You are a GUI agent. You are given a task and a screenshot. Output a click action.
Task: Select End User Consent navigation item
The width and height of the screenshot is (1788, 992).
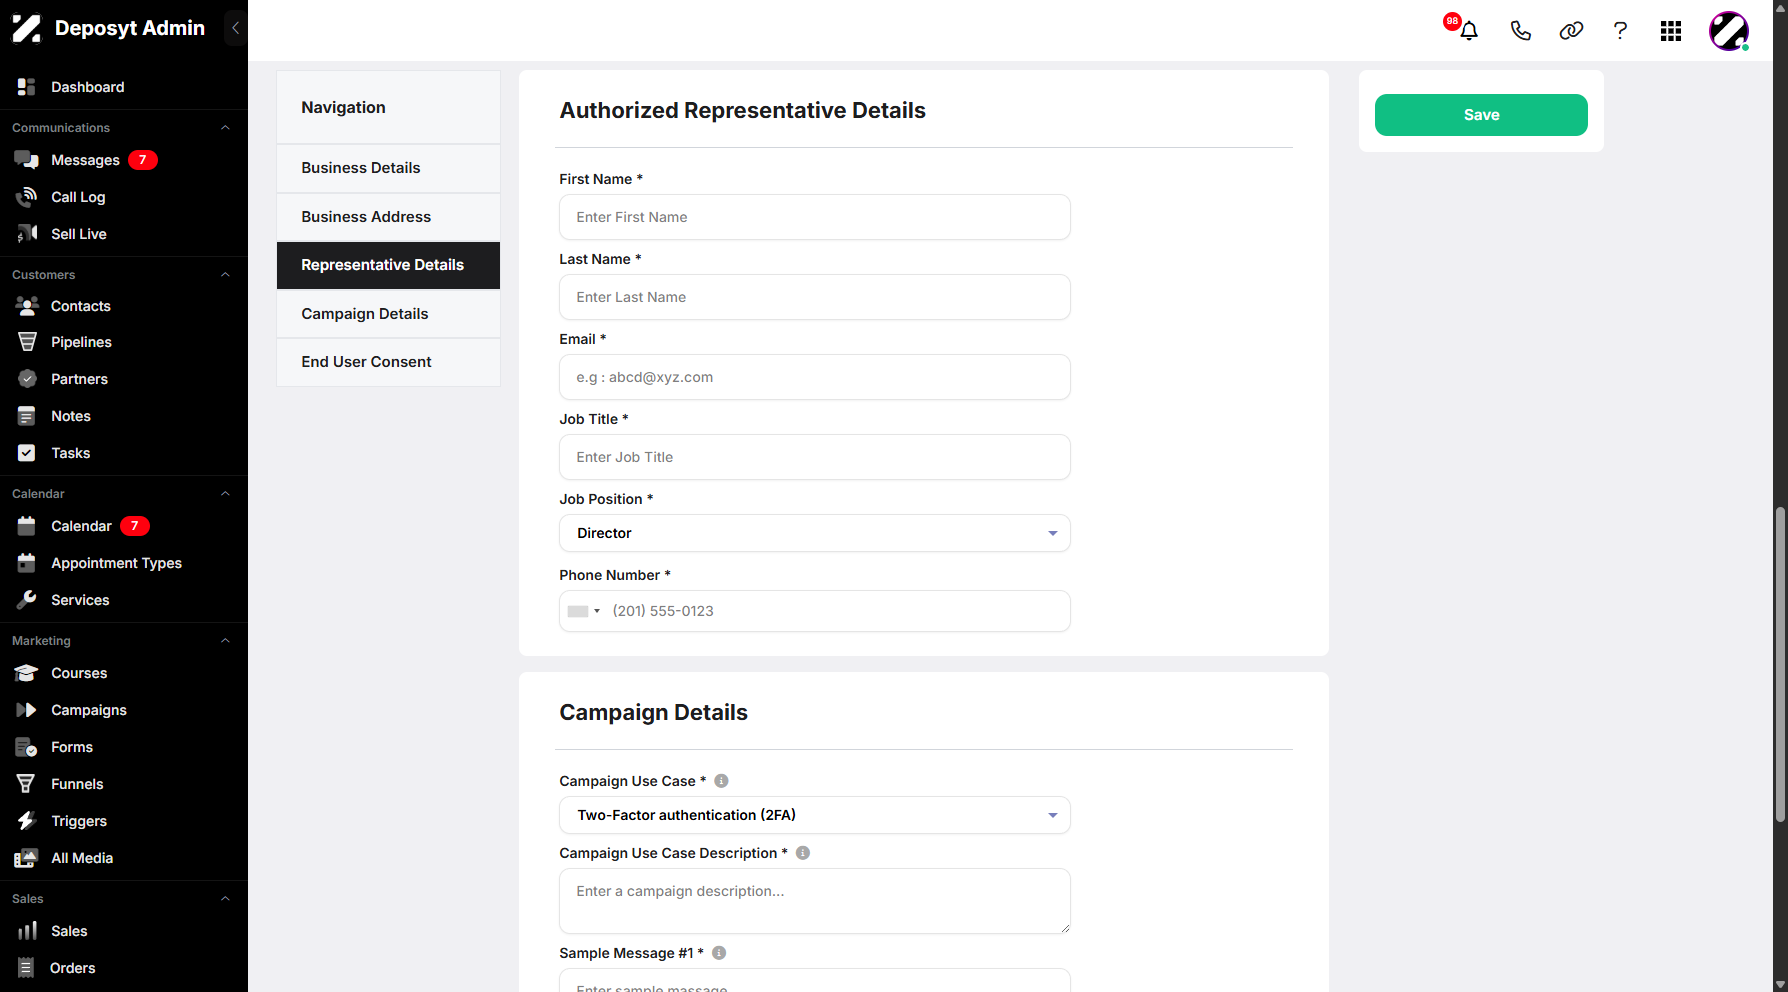click(388, 362)
